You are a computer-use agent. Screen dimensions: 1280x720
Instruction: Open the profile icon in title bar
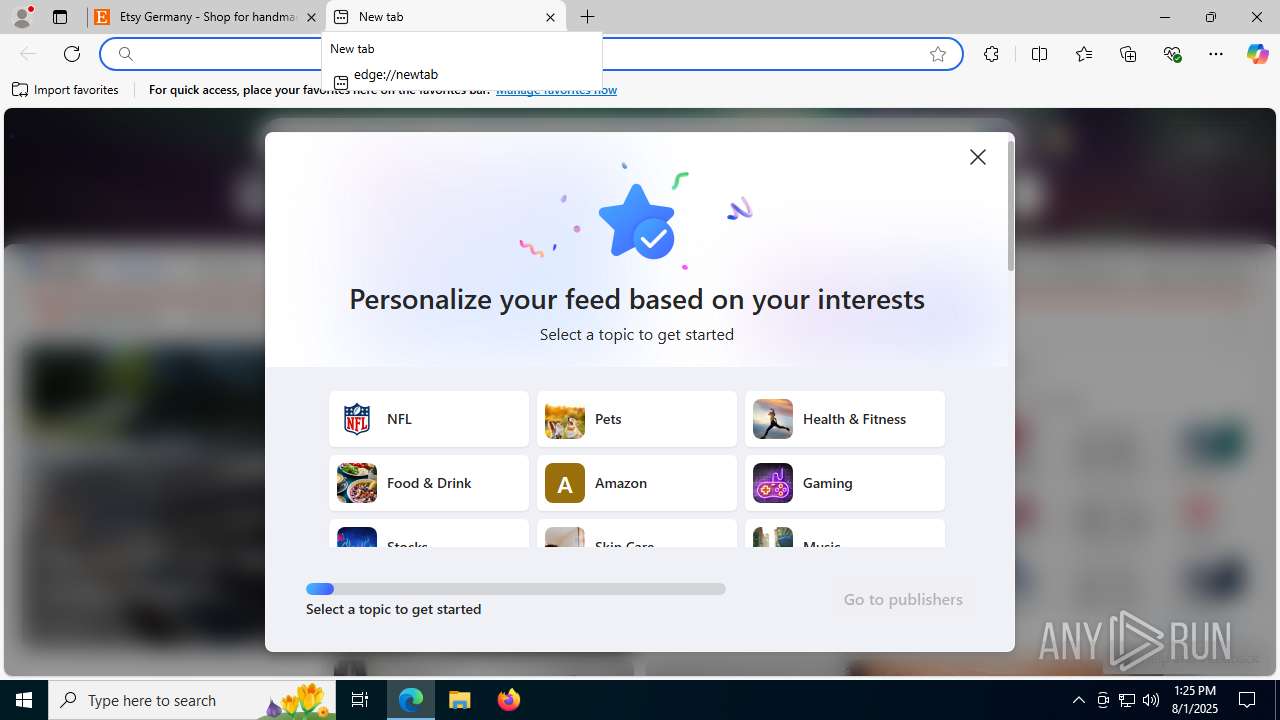[x=22, y=17]
